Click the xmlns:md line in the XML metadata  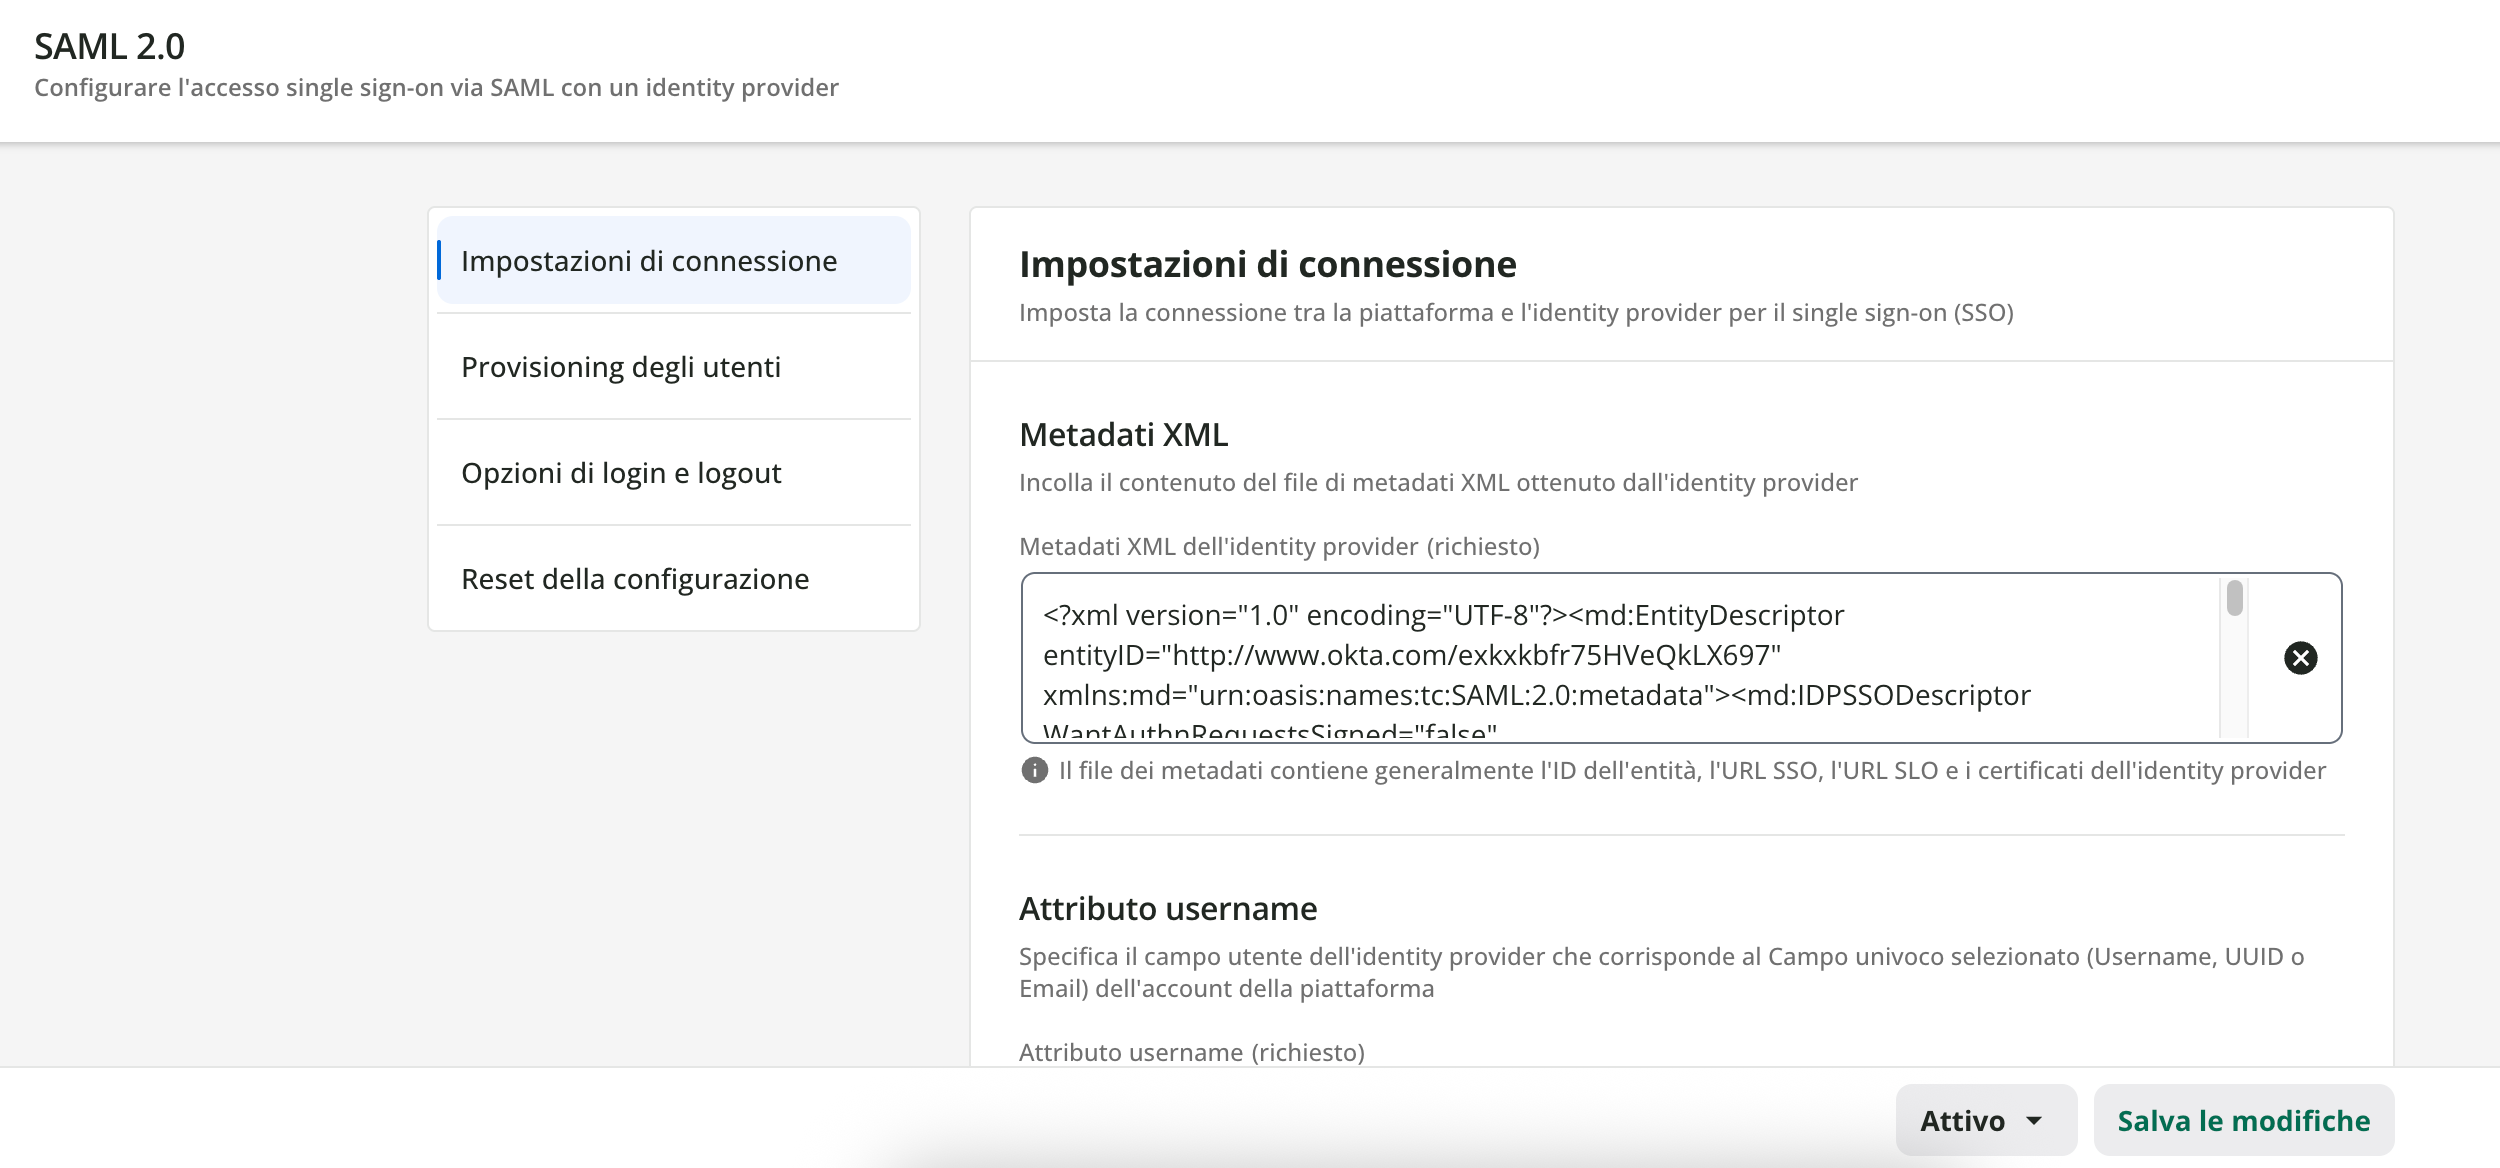(x=1535, y=695)
